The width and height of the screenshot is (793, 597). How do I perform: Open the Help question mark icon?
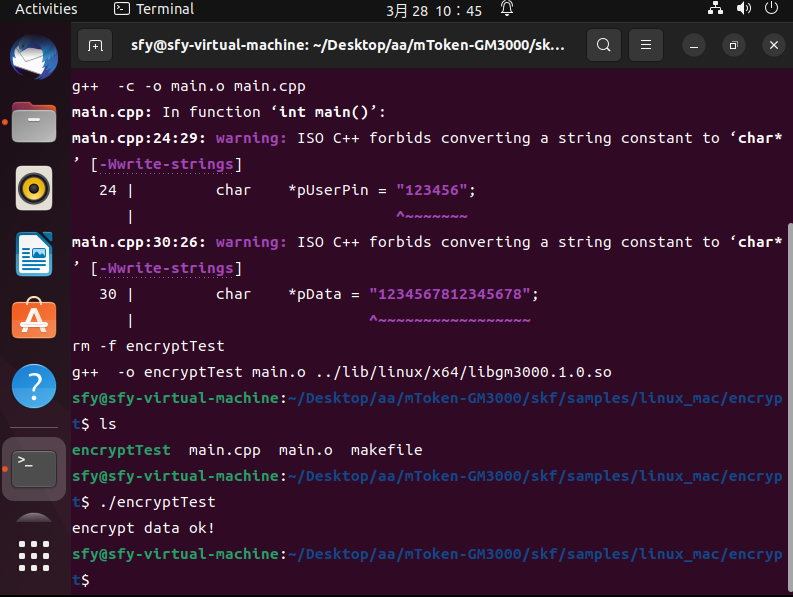tap(33, 385)
